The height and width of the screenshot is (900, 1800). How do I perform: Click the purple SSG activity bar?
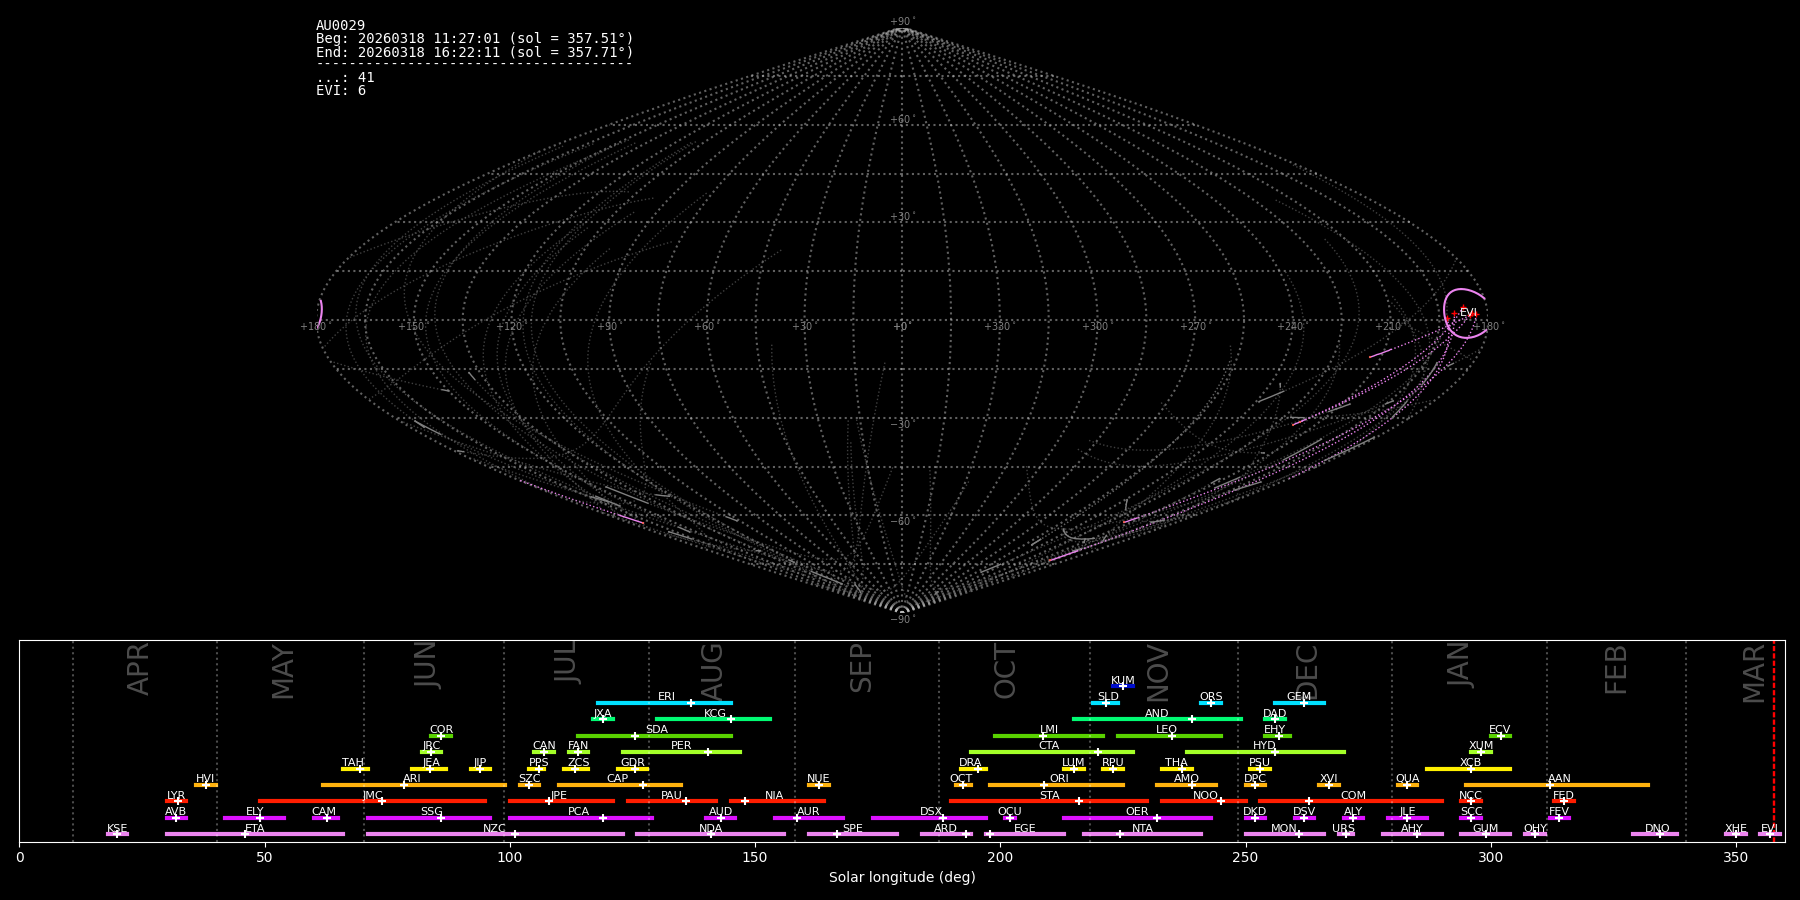tap(428, 818)
